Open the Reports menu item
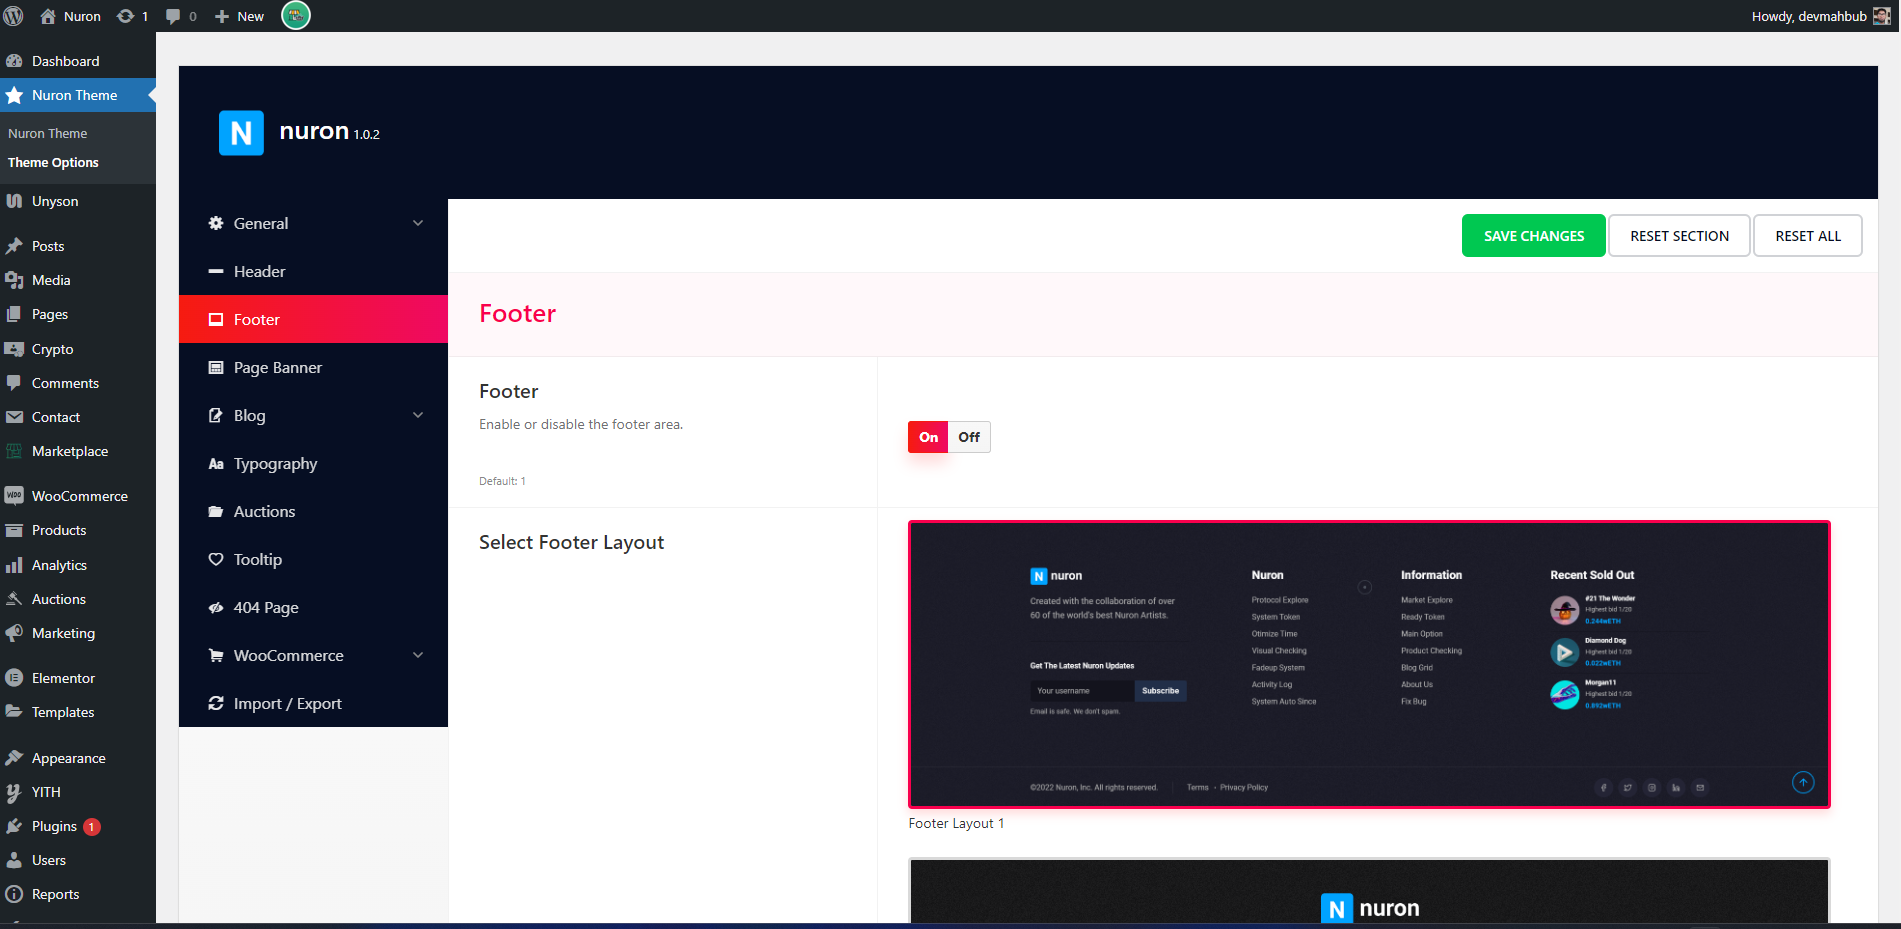Viewport: 1901px width, 929px height. [x=78, y=894]
